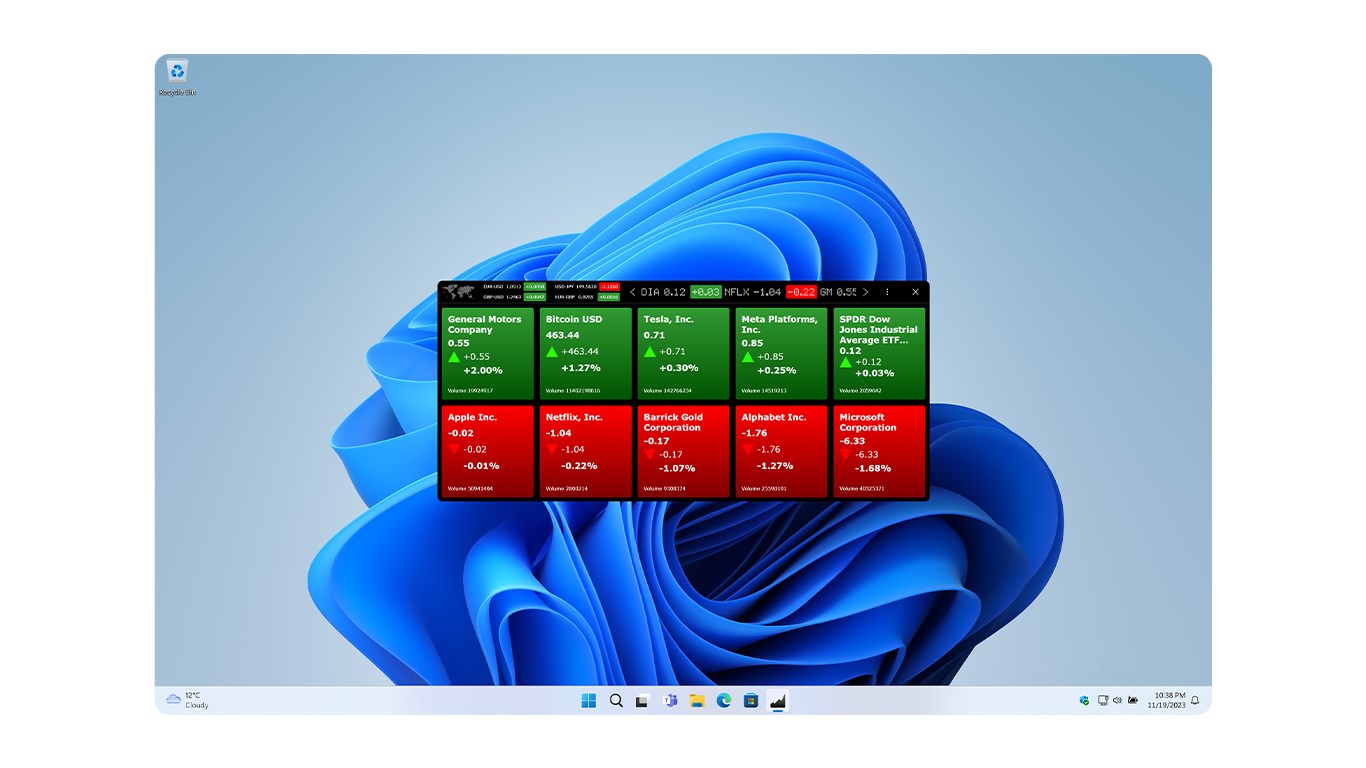Open notifications bell in system tray
The width and height of the screenshot is (1366, 768).
1195,700
